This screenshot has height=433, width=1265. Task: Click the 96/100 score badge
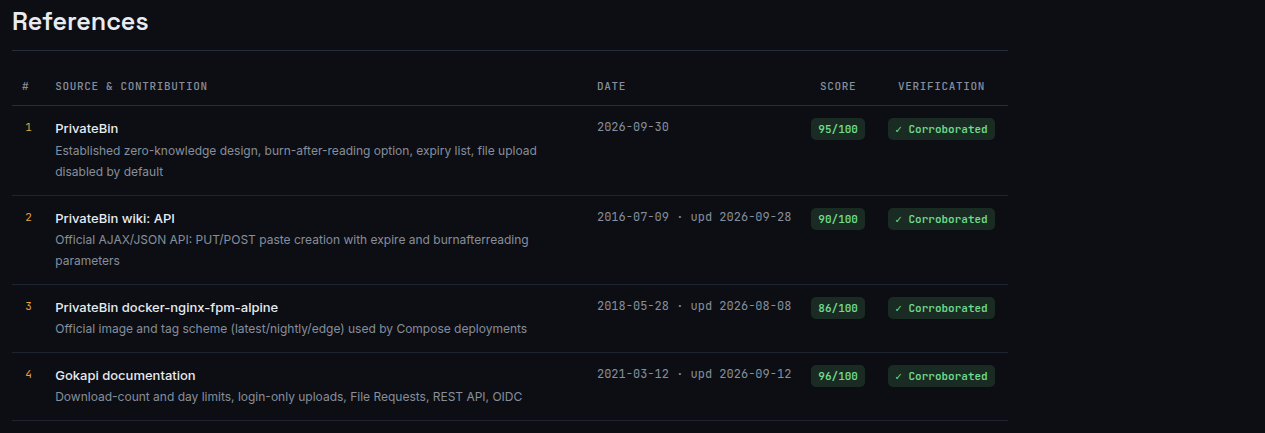[x=838, y=375]
